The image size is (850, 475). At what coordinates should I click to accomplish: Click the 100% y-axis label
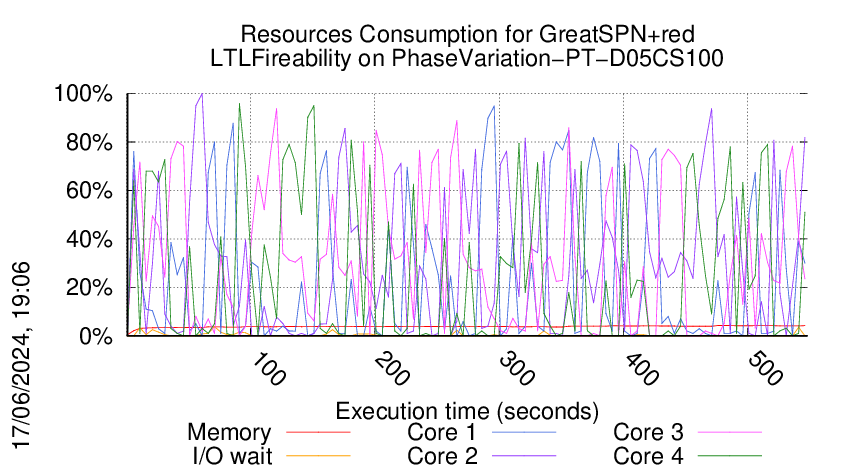[83, 94]
